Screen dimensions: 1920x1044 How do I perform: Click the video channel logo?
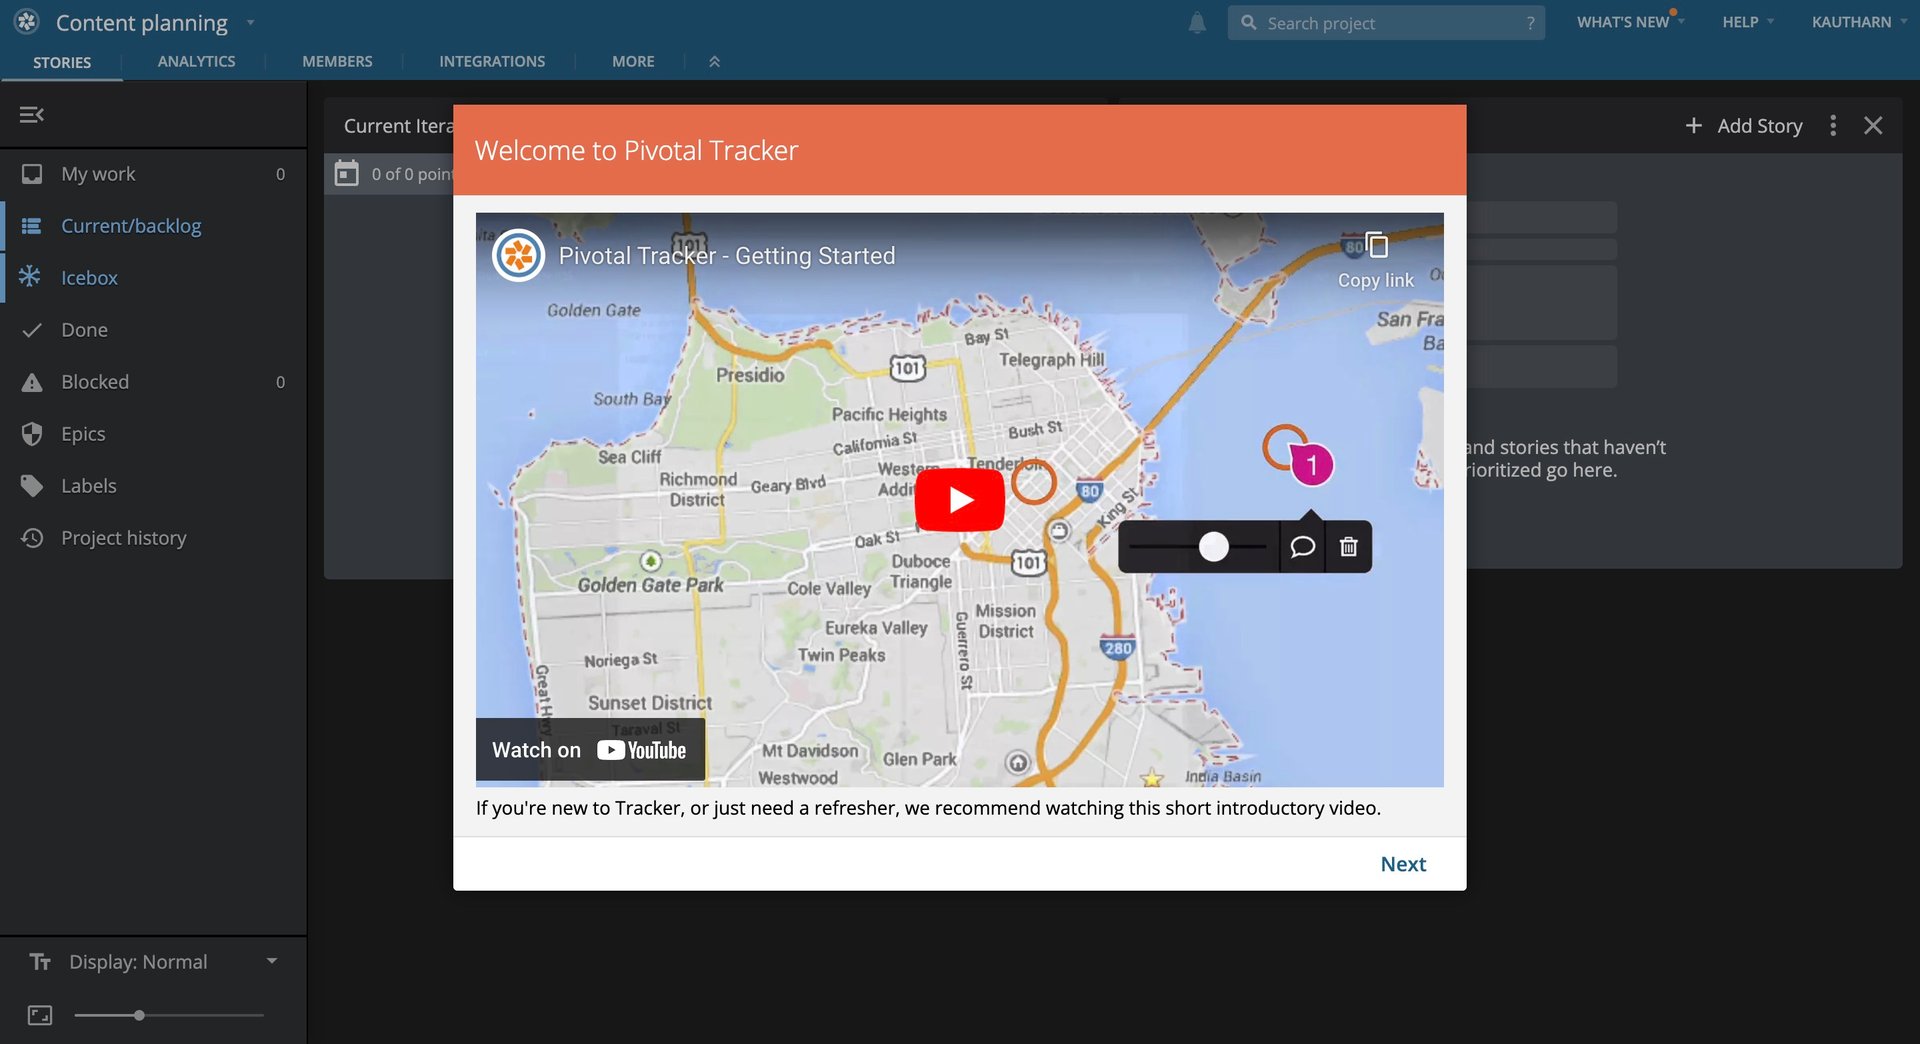point(518,255)
